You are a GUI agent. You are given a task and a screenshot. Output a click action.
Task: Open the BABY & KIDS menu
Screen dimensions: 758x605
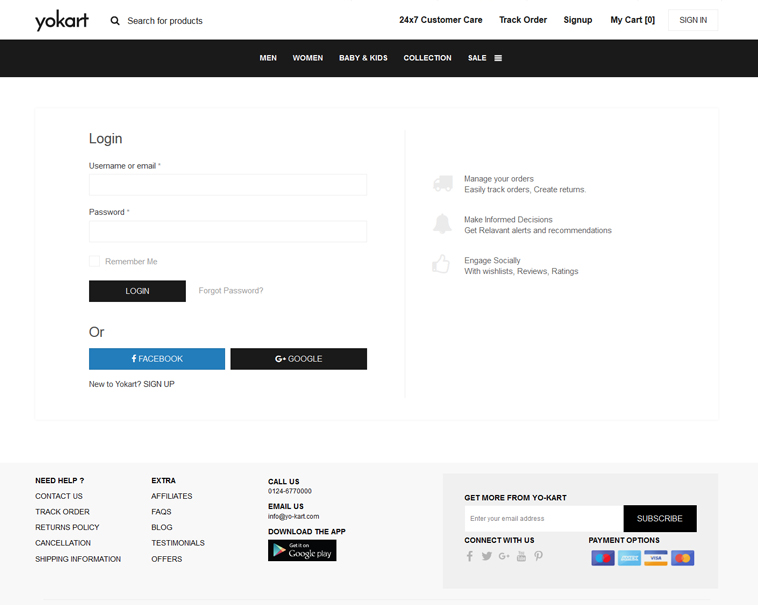click(363, 58)
